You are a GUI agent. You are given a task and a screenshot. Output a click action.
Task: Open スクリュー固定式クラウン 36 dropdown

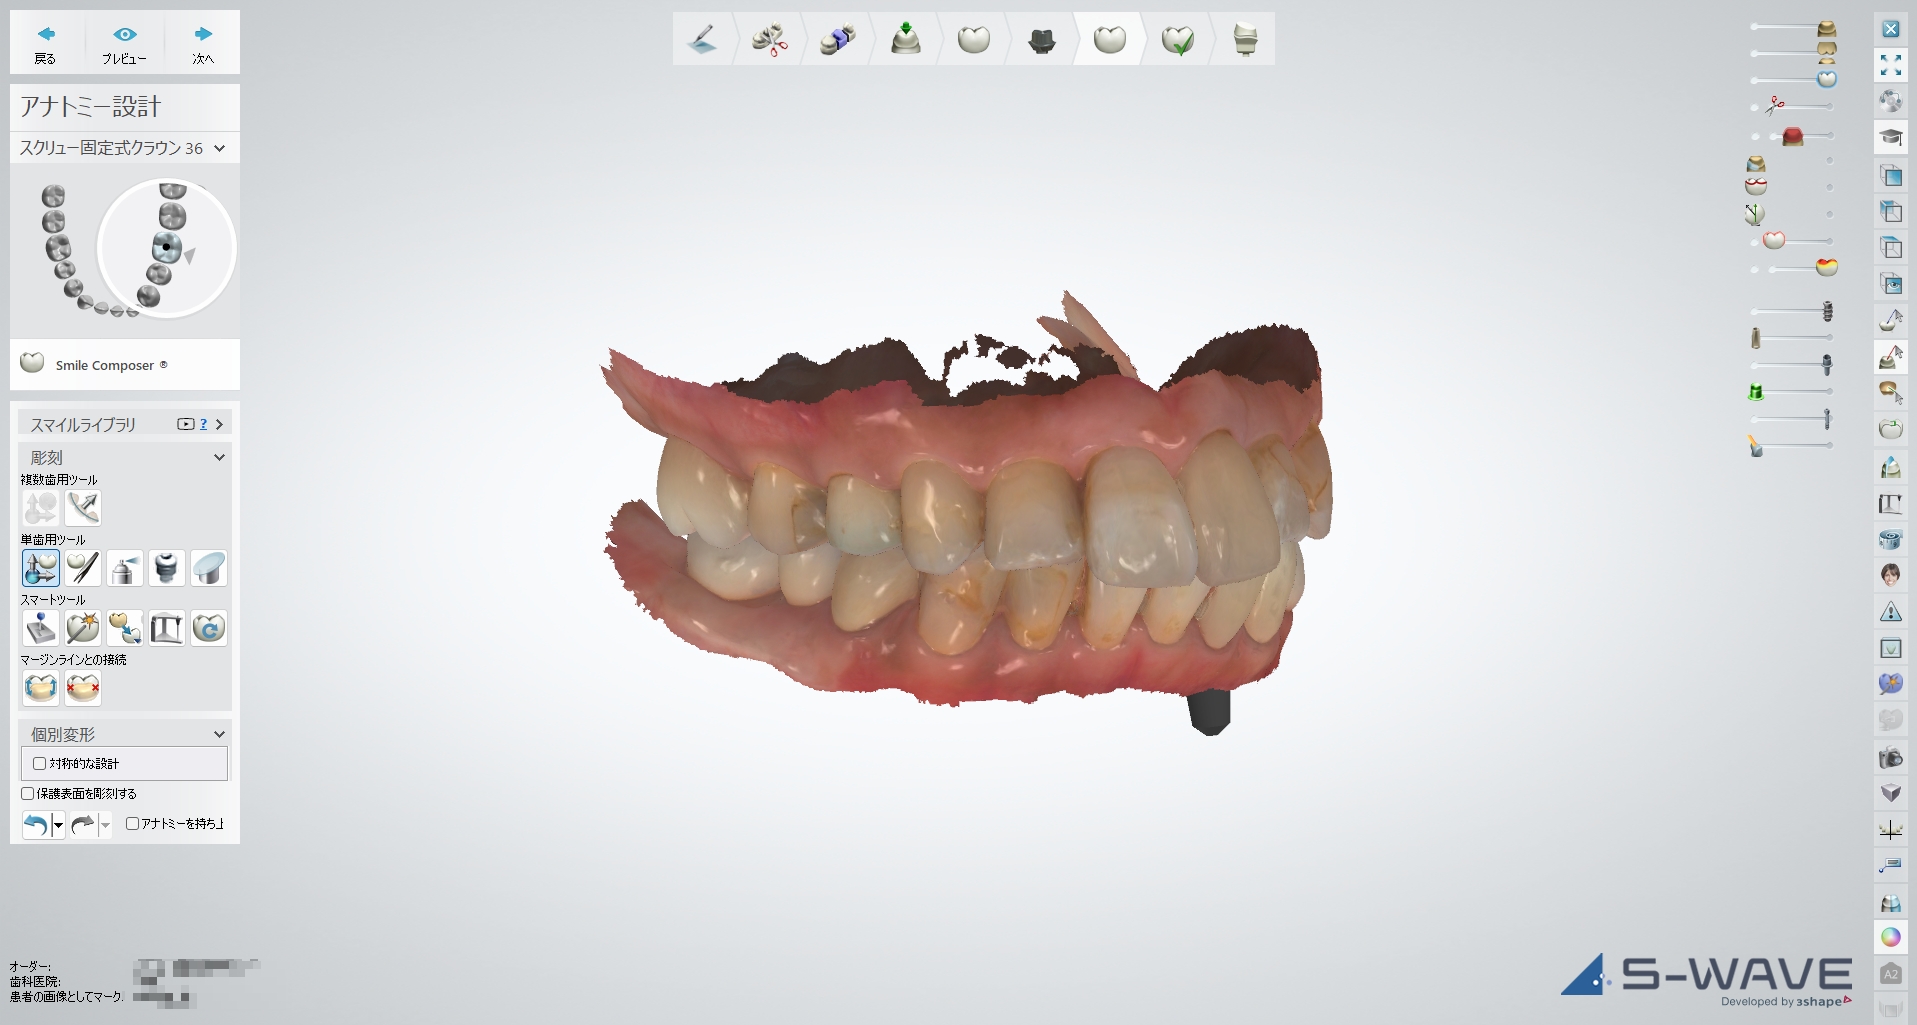click(124, 148)
